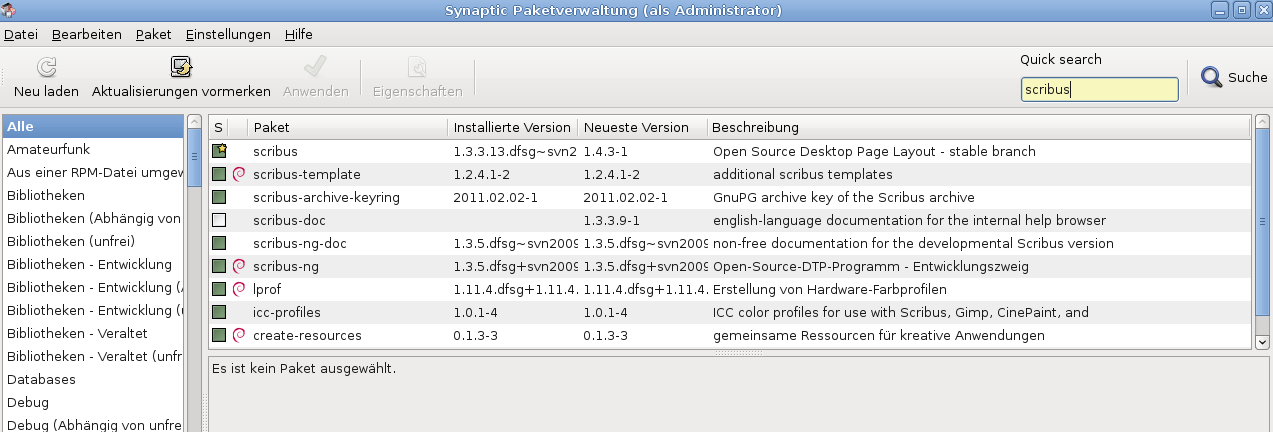The width and height of the screenshot is (1273, 432).
Task: Click description 'additional scribus templates'
Action: pos(802,174)
